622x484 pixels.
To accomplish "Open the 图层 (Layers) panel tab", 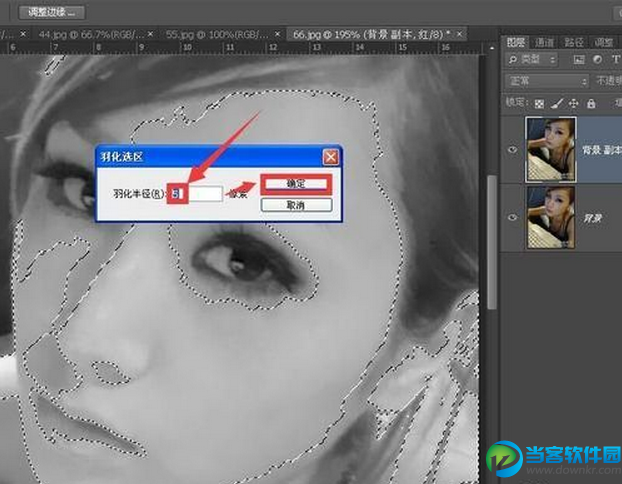I will 516,42.
